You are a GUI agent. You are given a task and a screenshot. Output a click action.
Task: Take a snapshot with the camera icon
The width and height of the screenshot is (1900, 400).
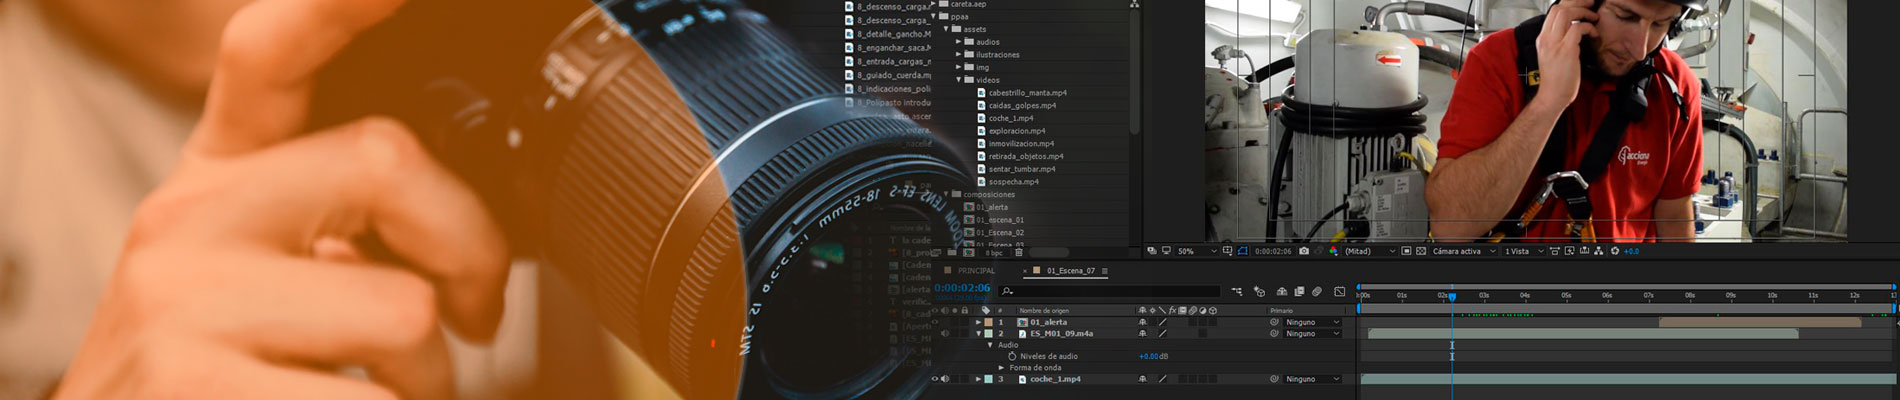pos(1303,251)
